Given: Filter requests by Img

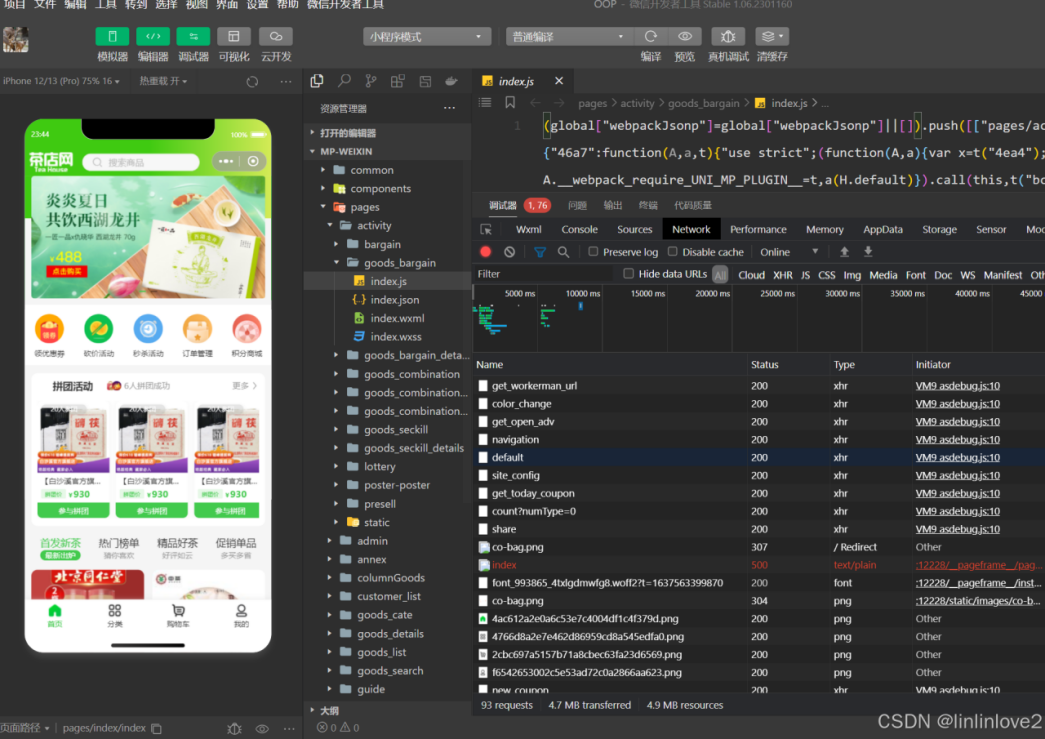Looking at the screenshot, I should click(852, 275).
